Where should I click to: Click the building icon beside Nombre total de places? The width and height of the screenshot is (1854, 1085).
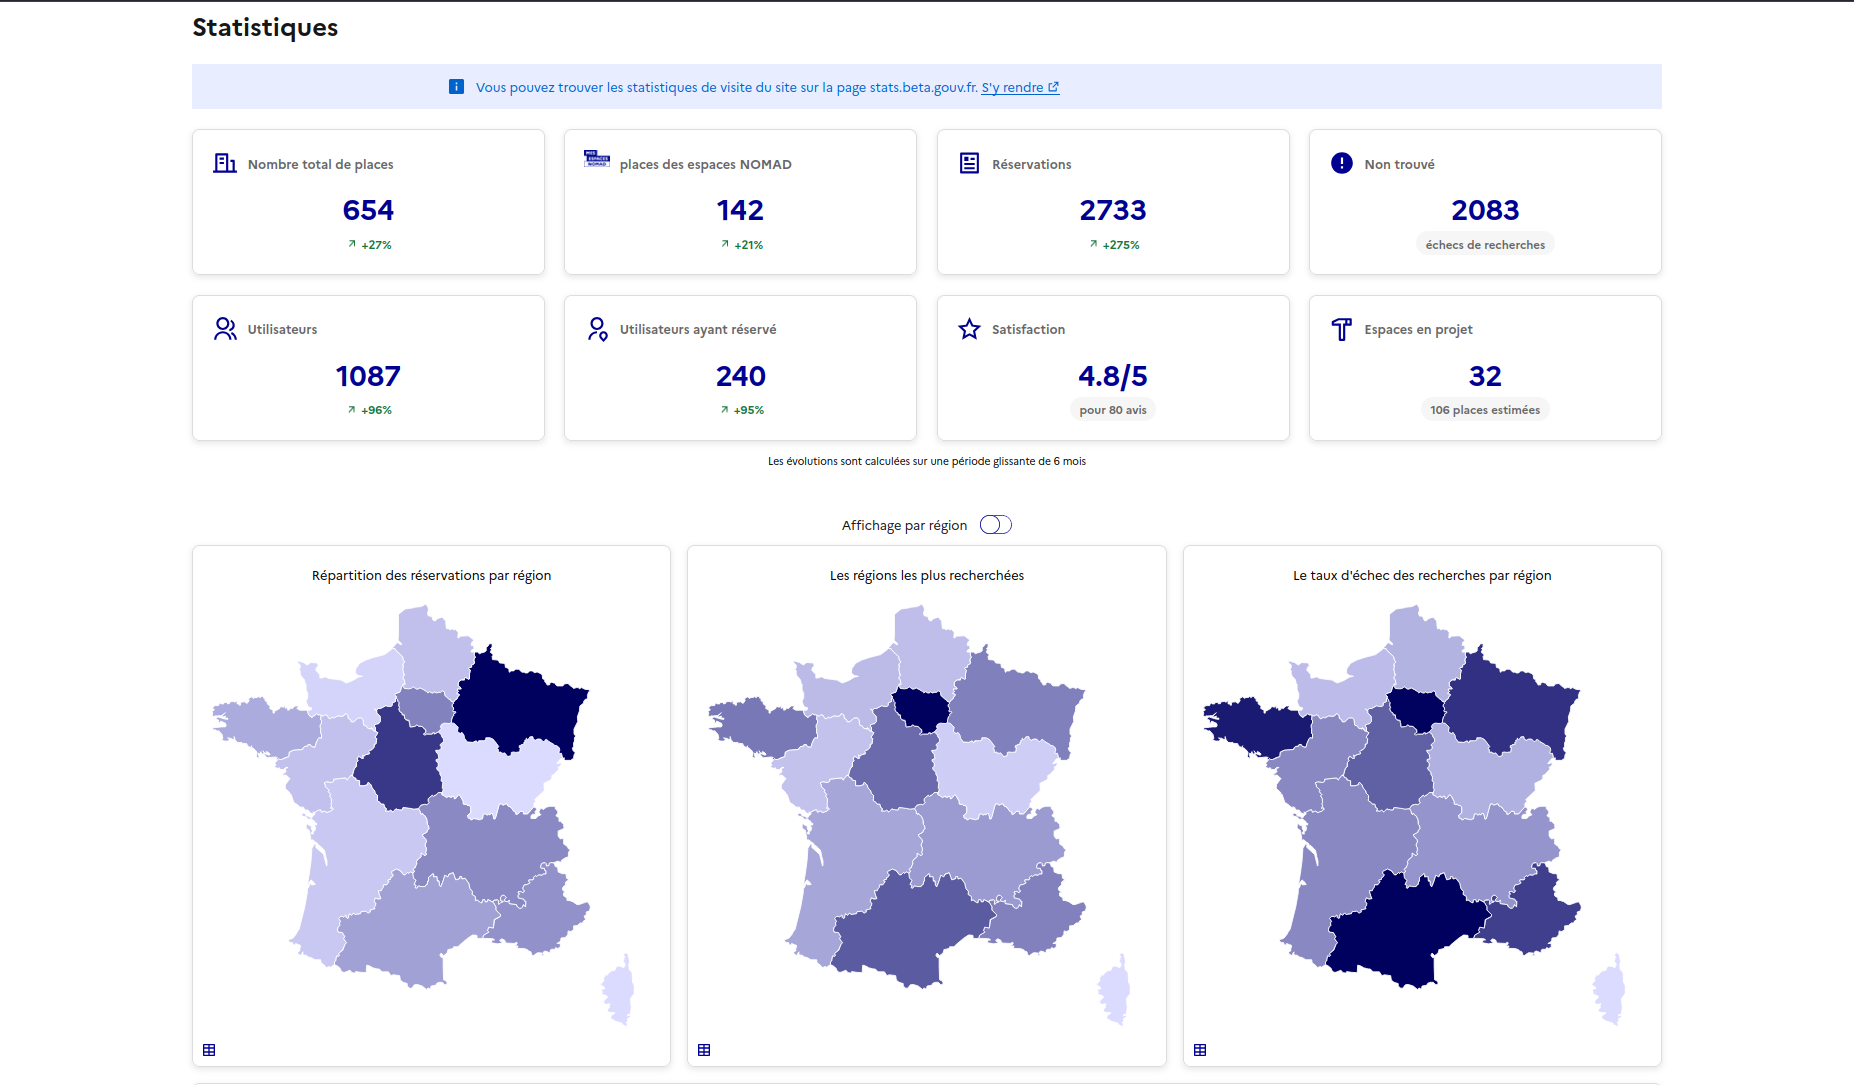(x=225, y=163)
